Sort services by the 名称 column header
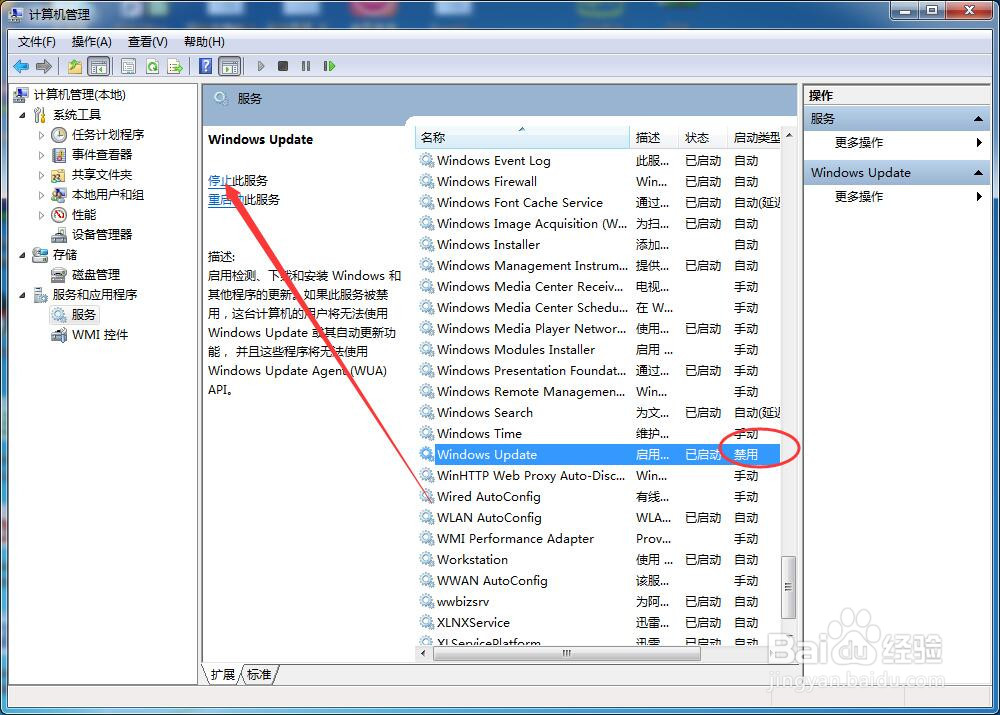Screen dimensions: 1000x715 click(x=522, y=138)
